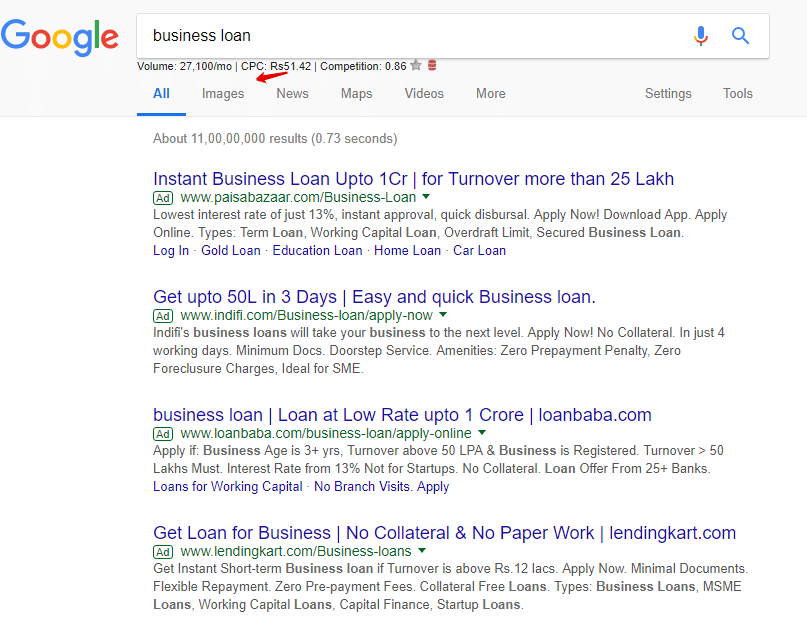Viewport: 807px width, 617px height.
Task: Expand dropdown arrow next to indifi URL
Action: tap(443, 314)
